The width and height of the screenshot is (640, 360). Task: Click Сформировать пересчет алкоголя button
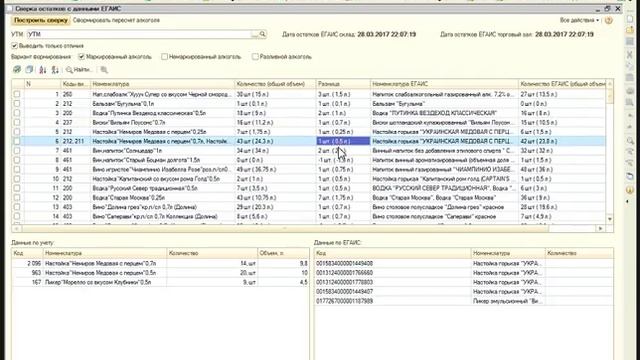(116, 20)
